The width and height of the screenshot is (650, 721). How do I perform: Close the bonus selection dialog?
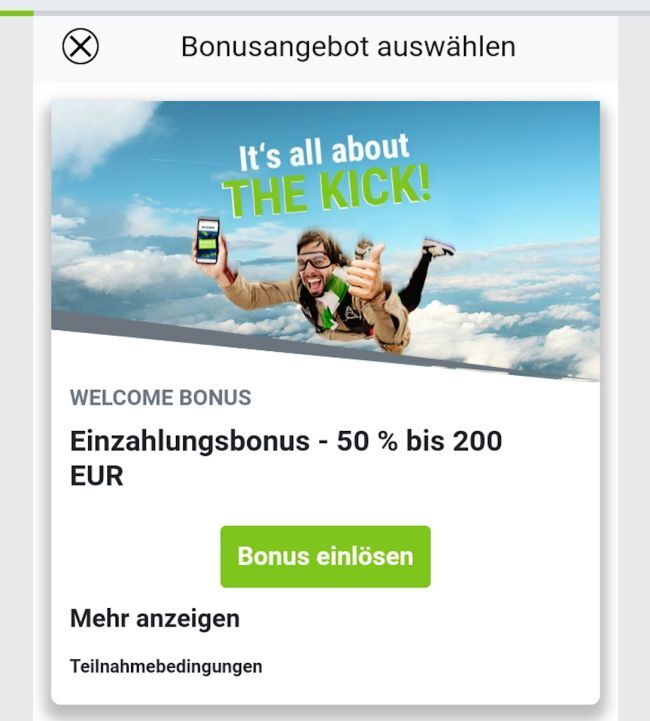(80, 46)
